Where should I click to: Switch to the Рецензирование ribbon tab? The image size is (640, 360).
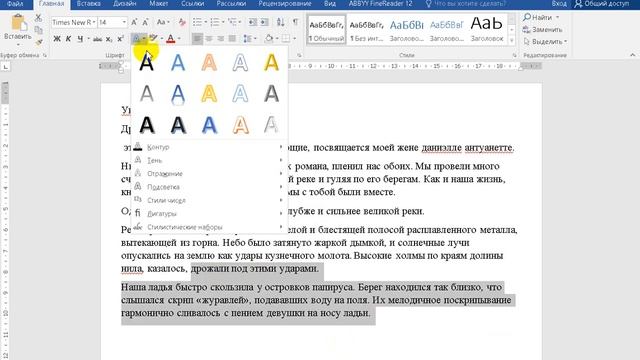coord(284,4)
